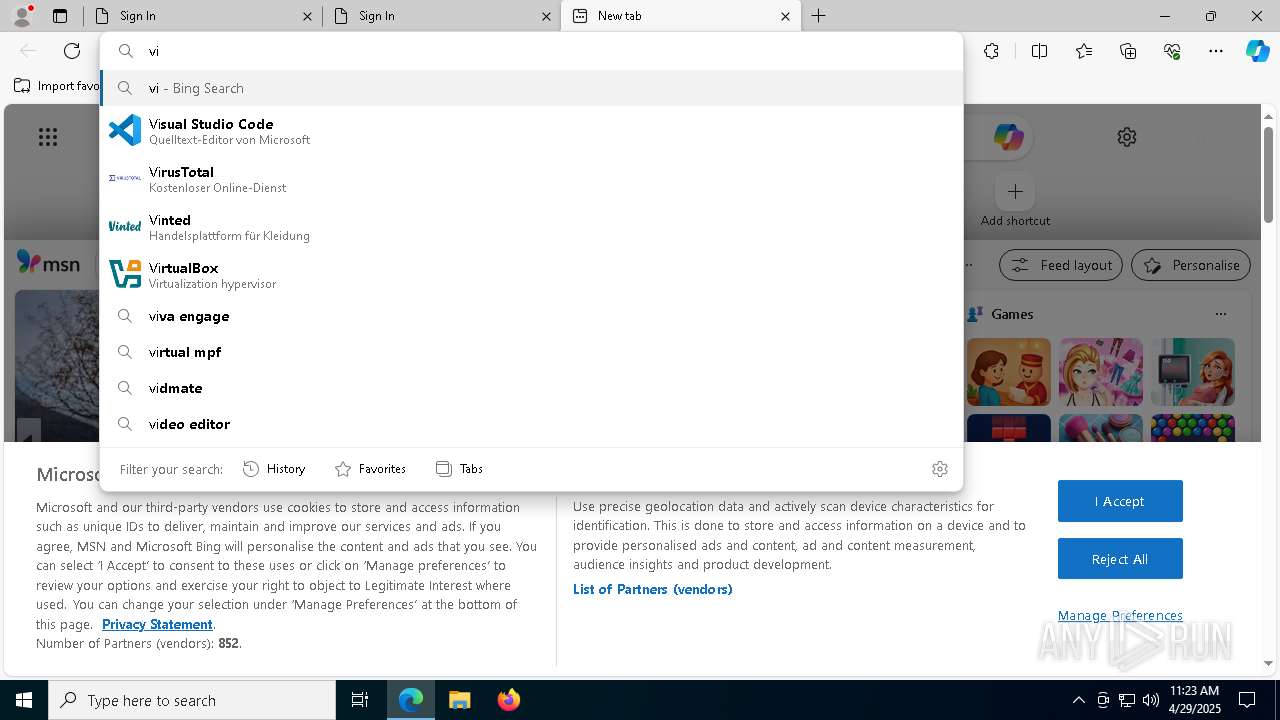Click Microsoft Edge taskbar icon
The image size is (1280, 720).
click(x=411, y=700)
